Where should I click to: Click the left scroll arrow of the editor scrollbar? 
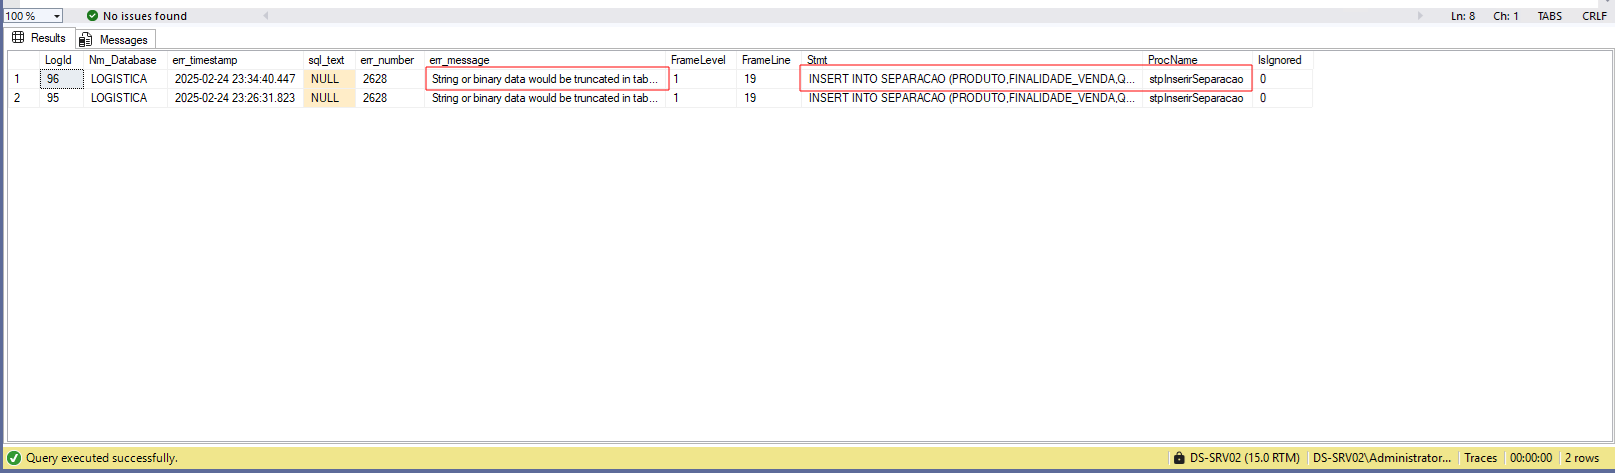(265, 16)
